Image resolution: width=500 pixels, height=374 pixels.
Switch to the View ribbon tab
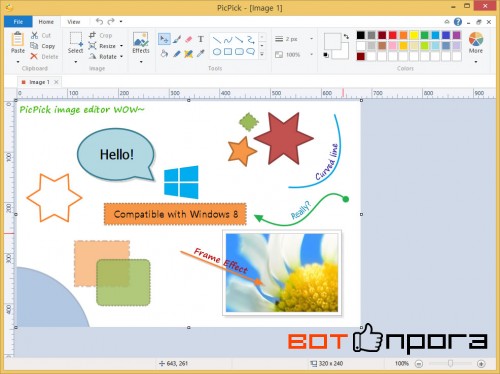coord(74,22)
